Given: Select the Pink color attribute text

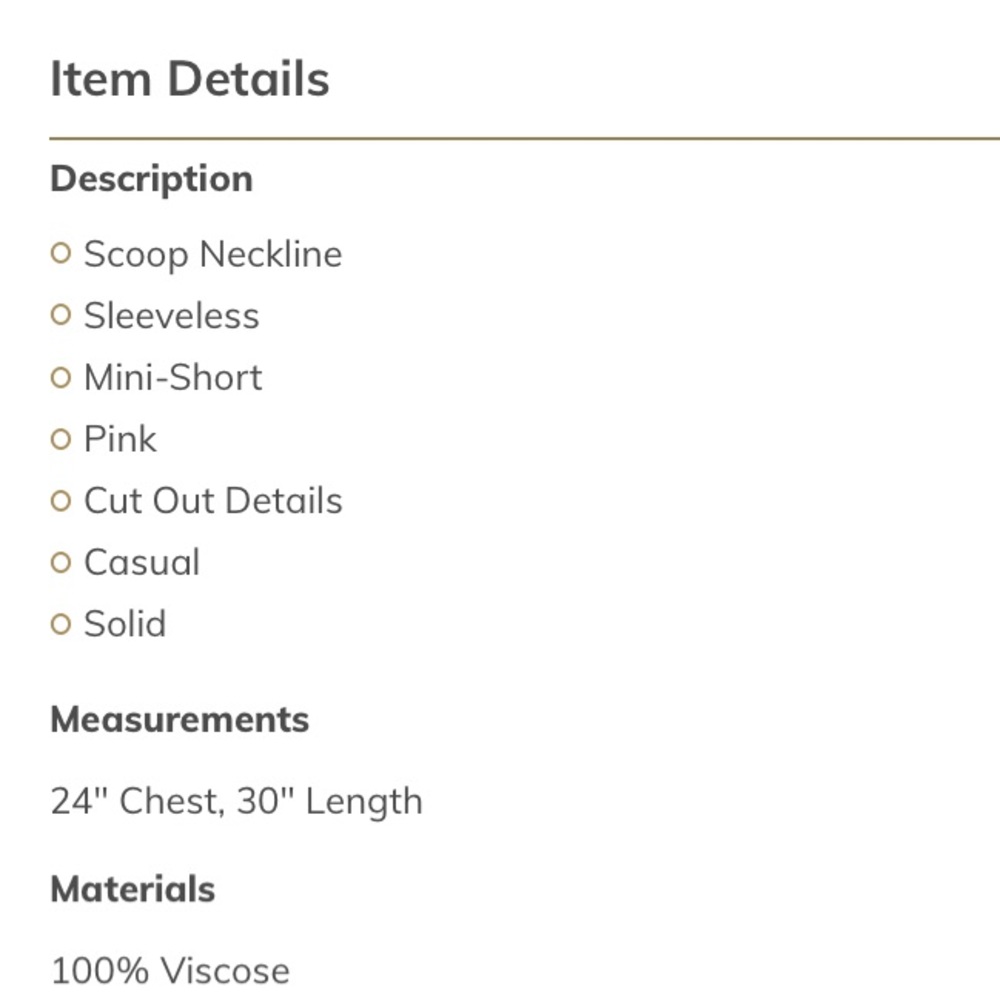Looking at the screenshot, I should coord(120,439).
